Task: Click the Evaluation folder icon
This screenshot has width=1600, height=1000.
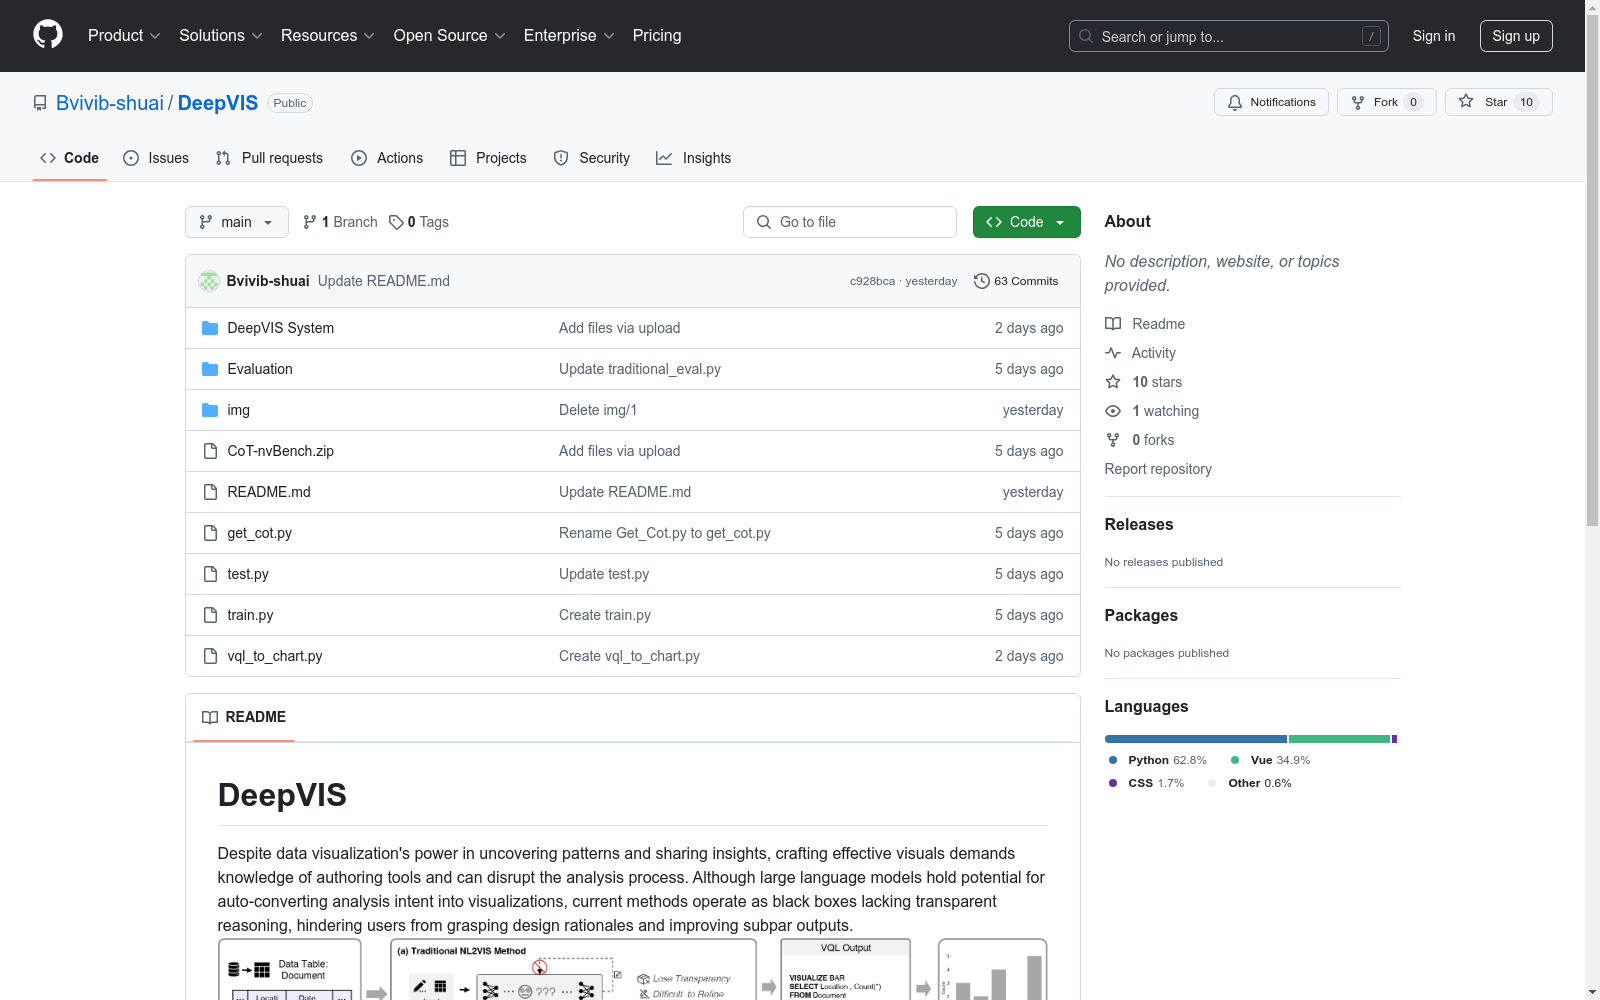Action: click(x=210, y=369)
